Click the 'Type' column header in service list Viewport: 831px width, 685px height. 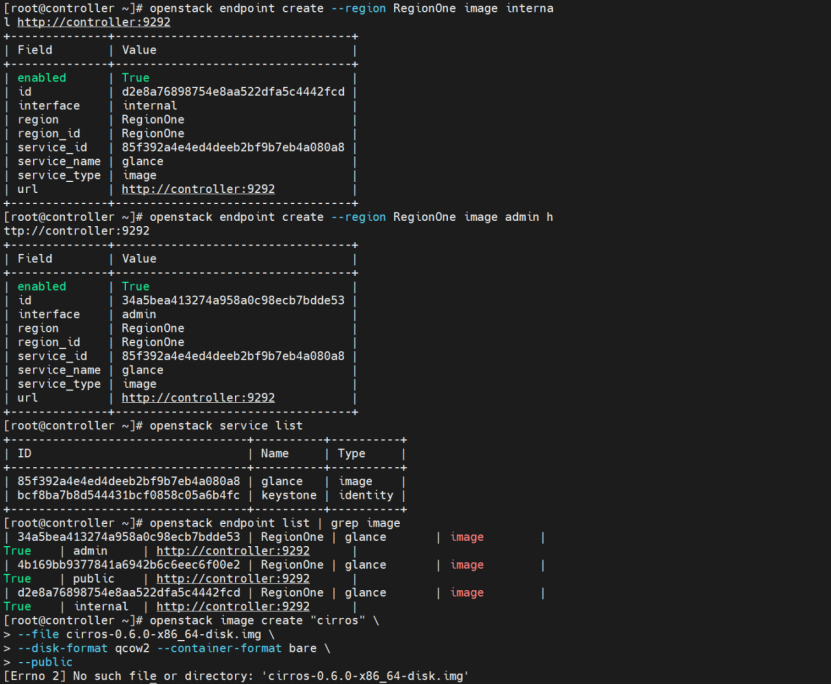[352, 454]
